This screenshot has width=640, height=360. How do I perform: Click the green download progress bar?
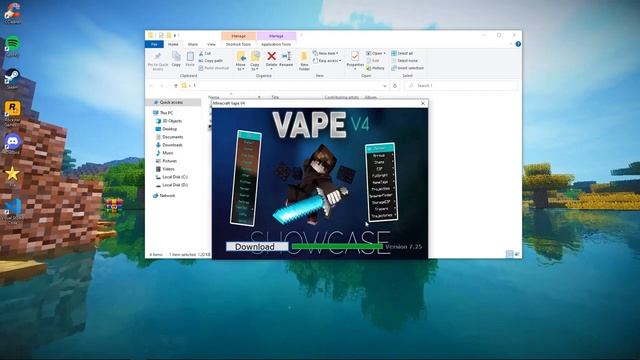(337, 247)
